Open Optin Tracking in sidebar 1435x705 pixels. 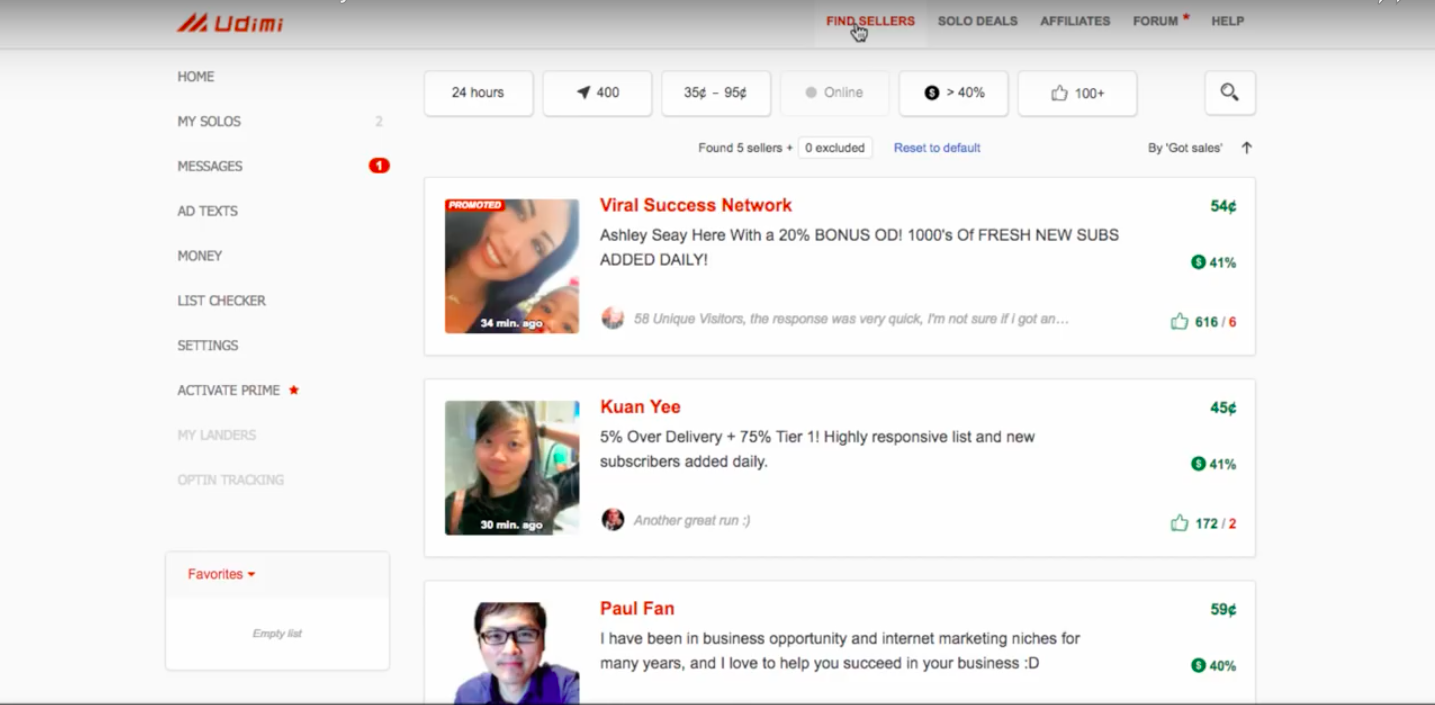[231, 480]
